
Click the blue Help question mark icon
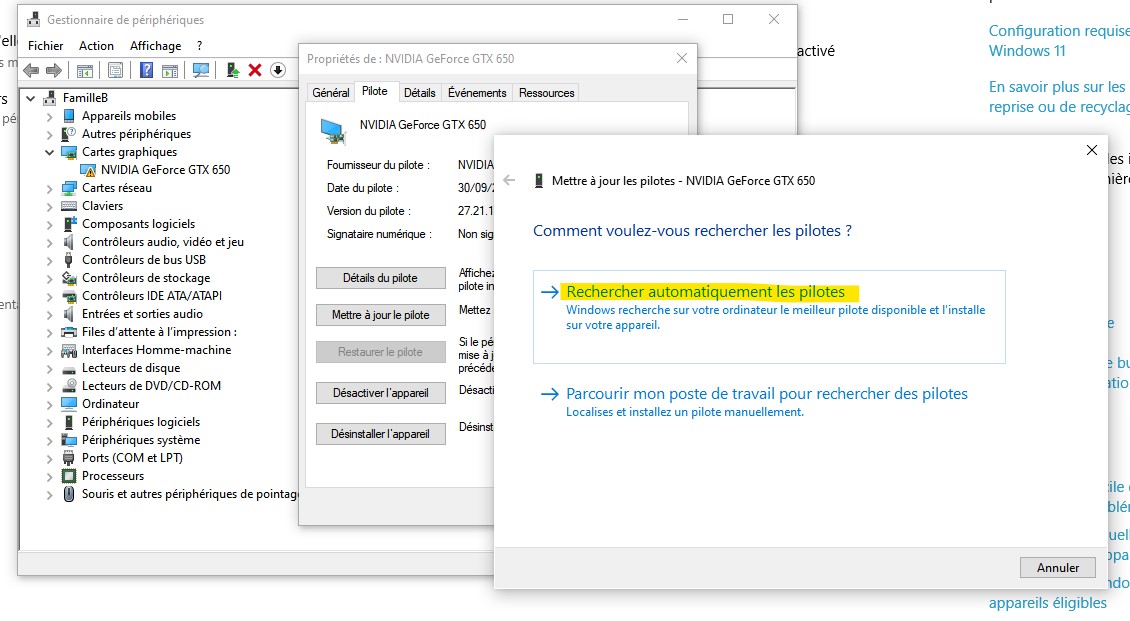point(146,70)
